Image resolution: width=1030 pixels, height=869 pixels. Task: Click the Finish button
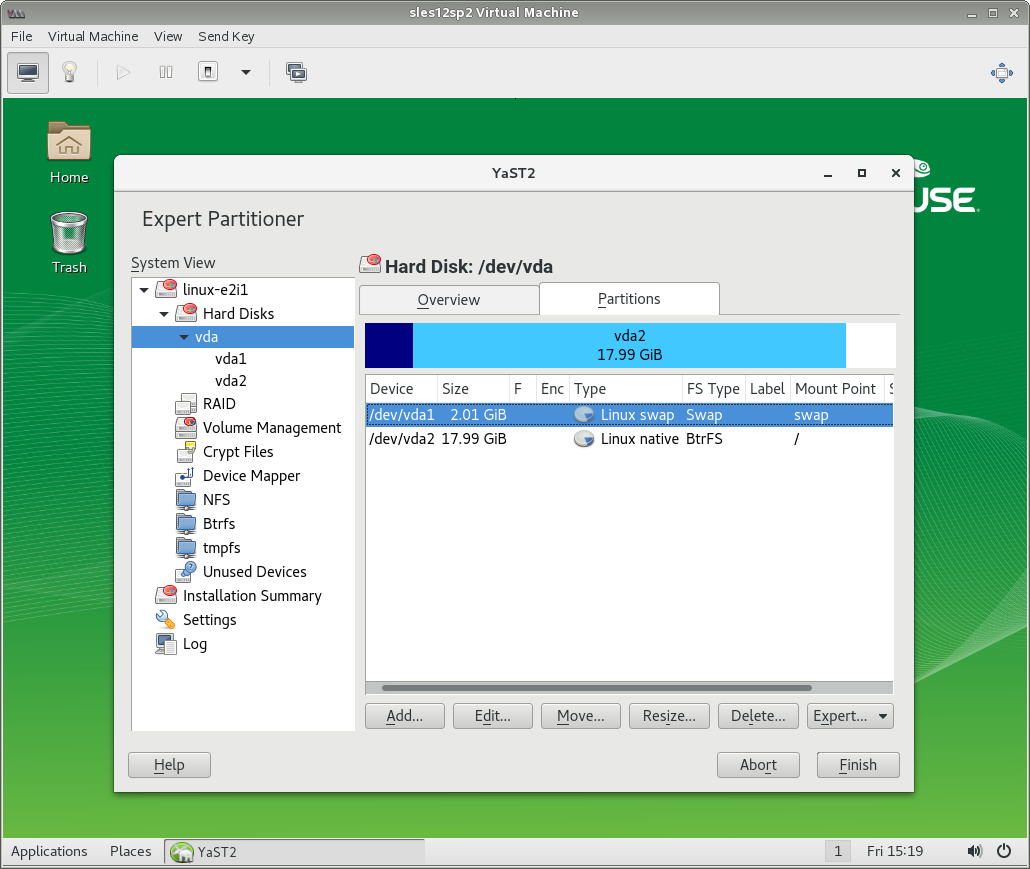click(x=857, y=765)
